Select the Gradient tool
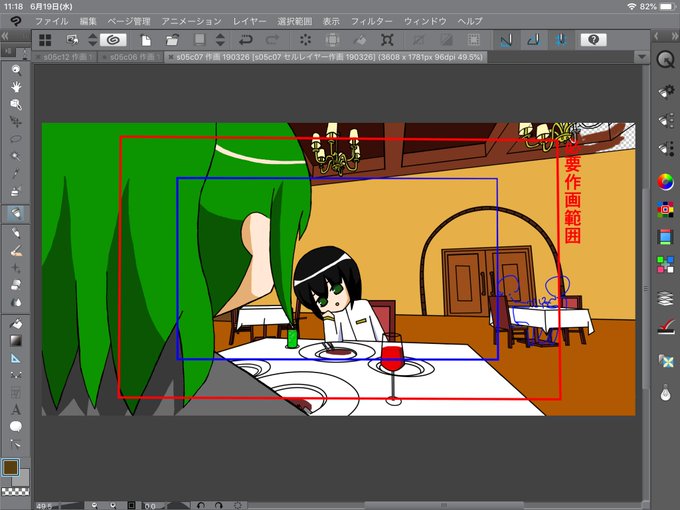Viewport: 680px width, 510px height. (16, 341)
